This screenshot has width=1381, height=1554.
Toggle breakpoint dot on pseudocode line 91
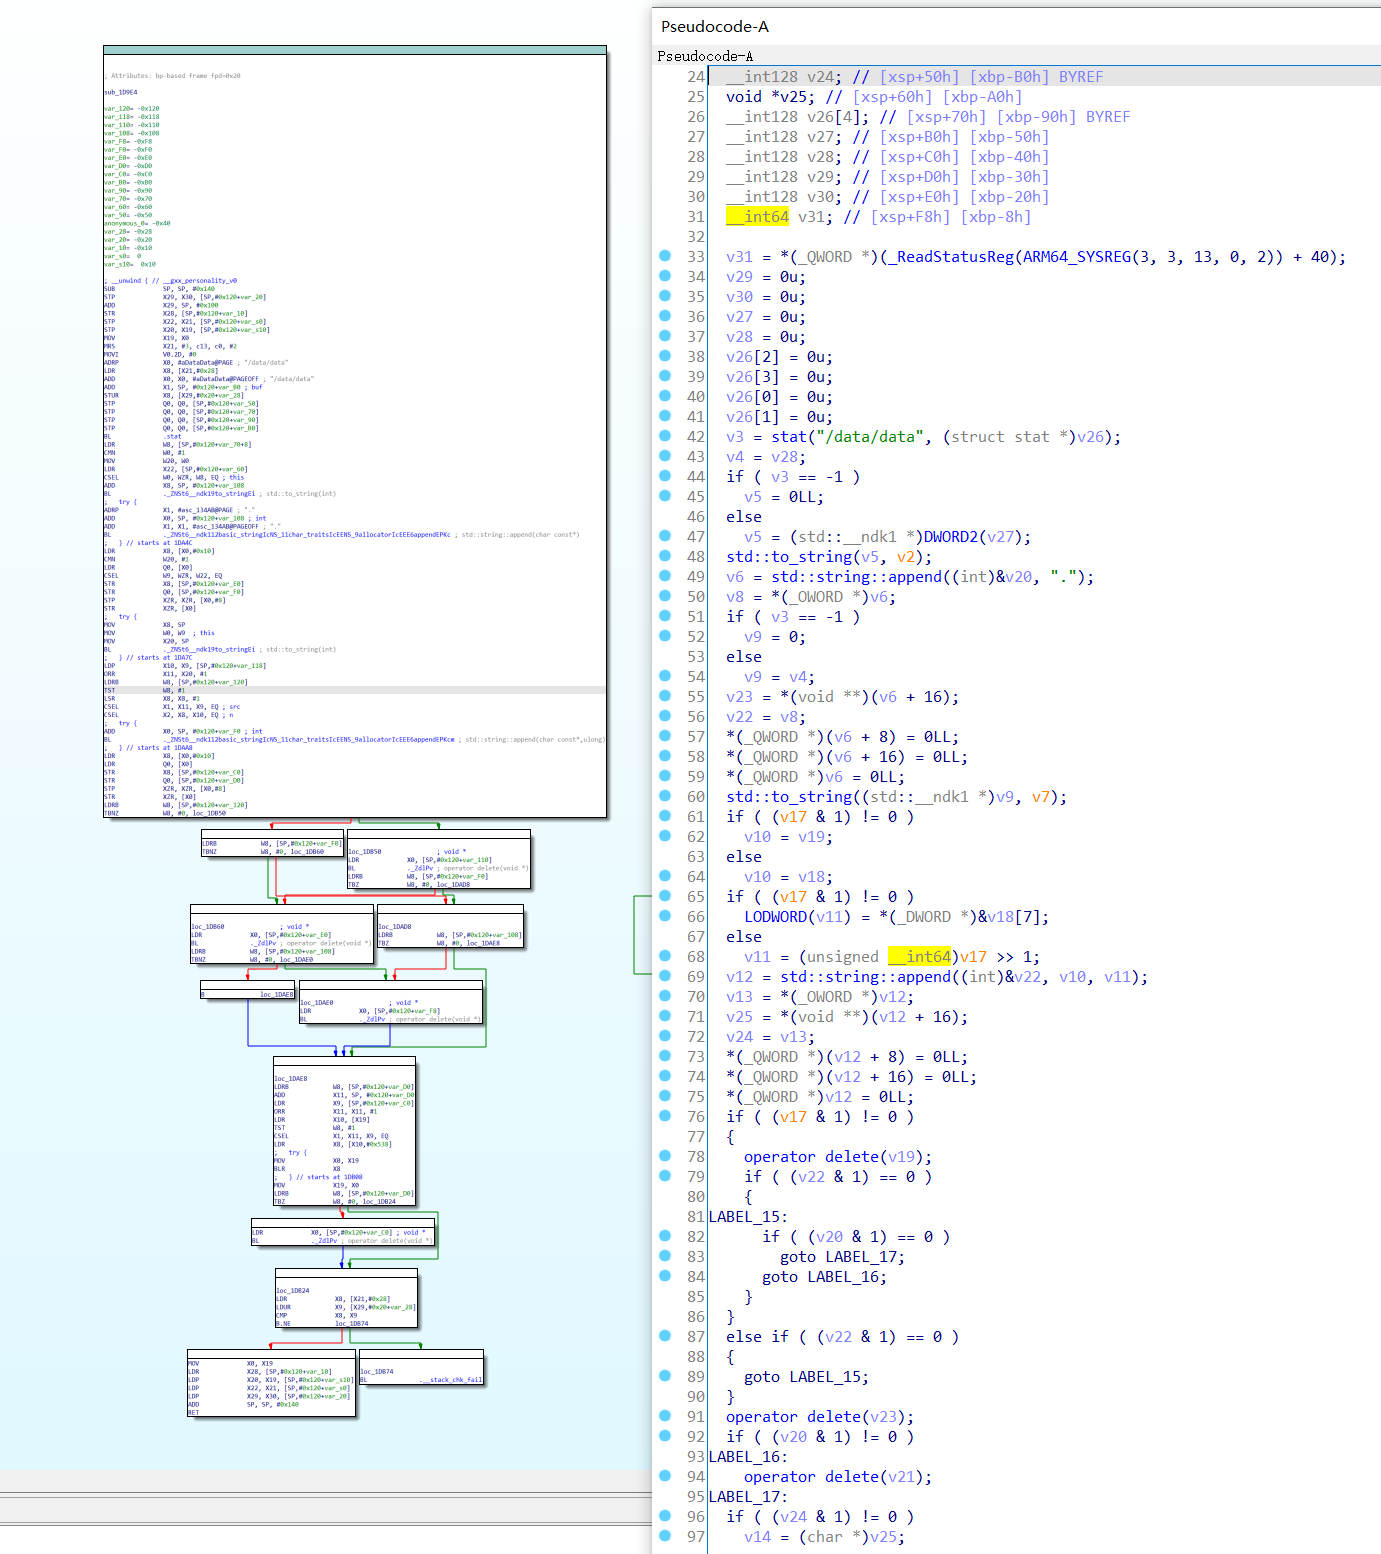tap(665, 1416)
